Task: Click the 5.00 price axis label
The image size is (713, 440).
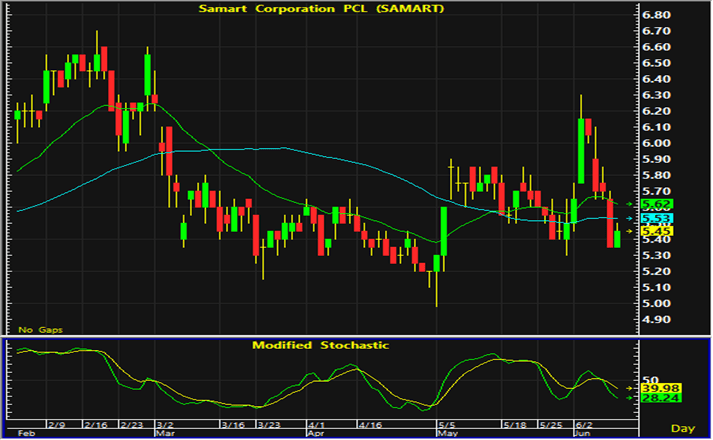Action: pos(656,304)
